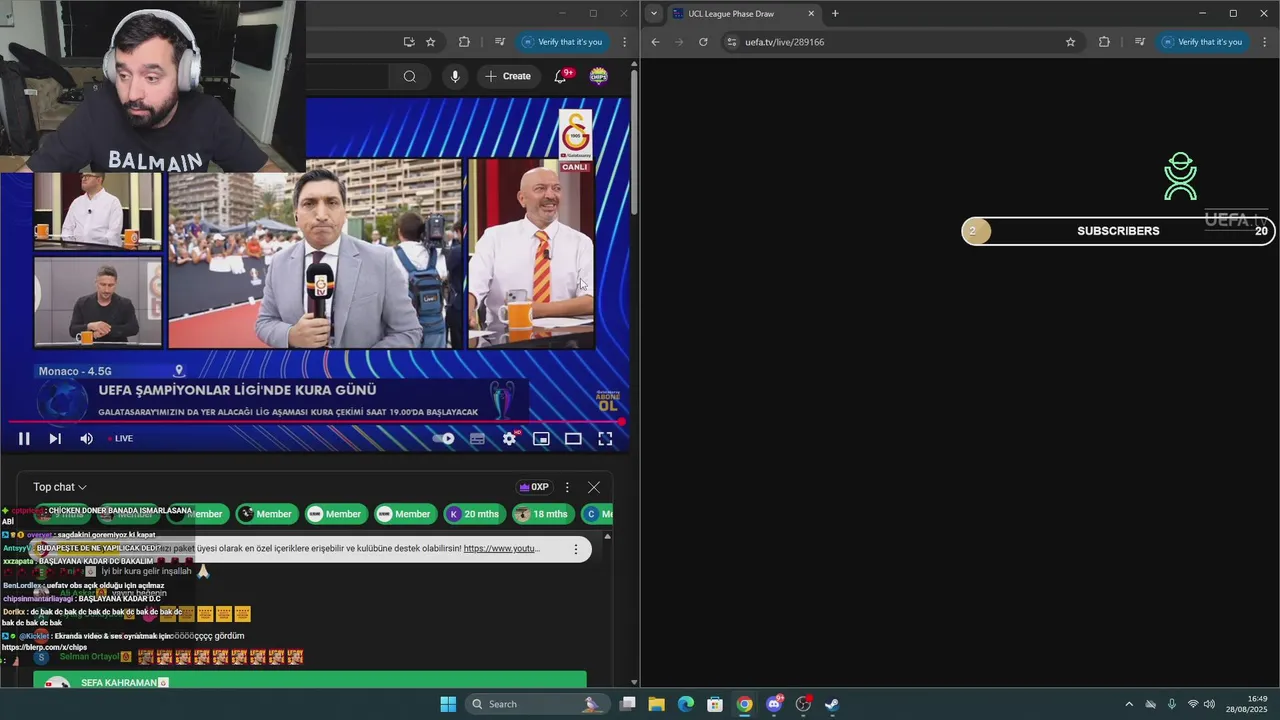Switch to Chrome on the taskbar
Screen dimensions: 1280x720
pyautogui.click(x=744, y=704)
